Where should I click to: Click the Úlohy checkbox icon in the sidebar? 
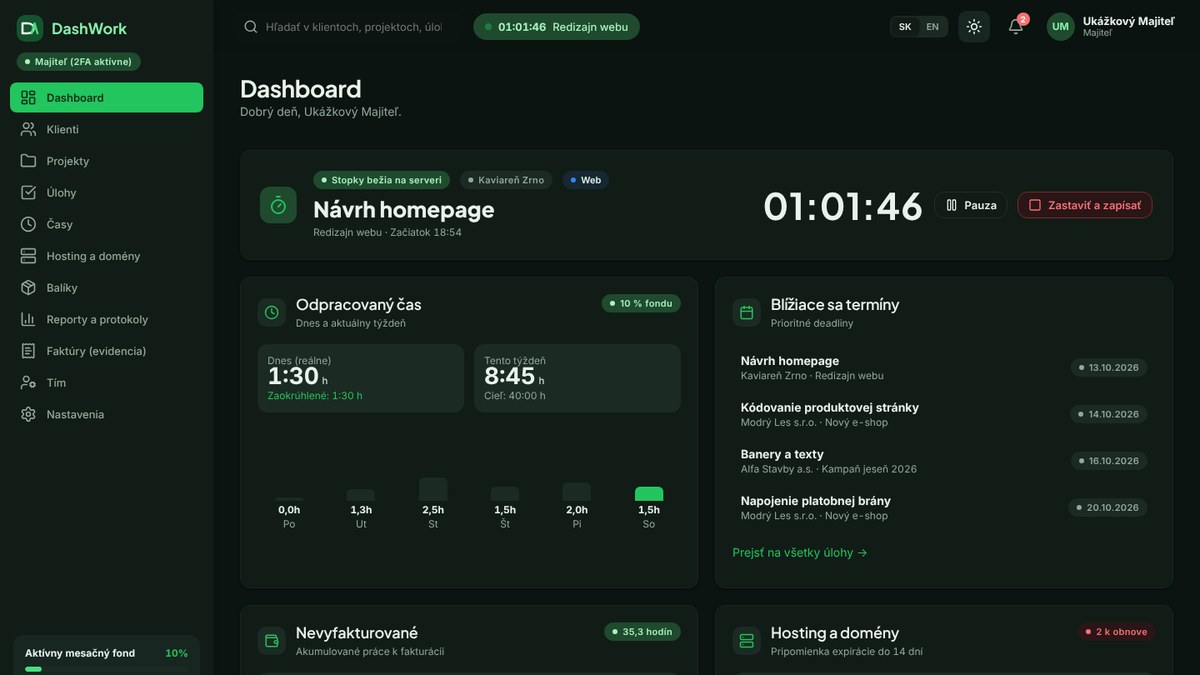tap(28, 193)
